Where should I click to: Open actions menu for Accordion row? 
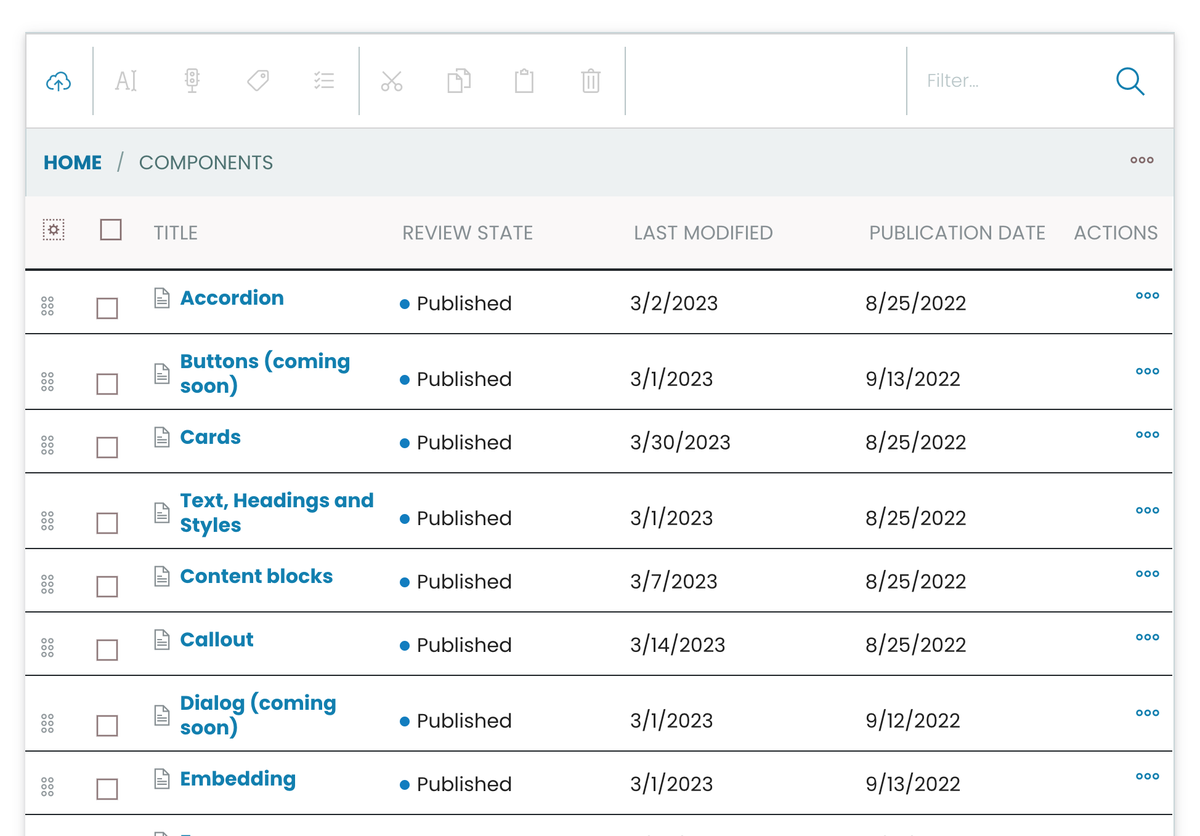(x=1147, y=296)
